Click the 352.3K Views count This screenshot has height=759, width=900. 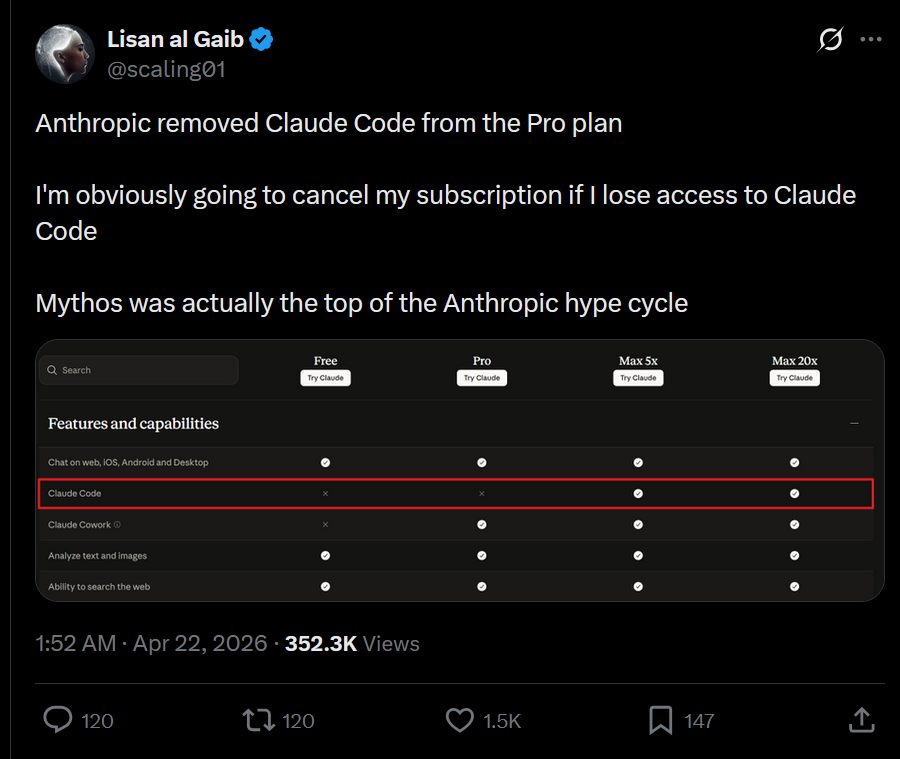click(352, 644)
